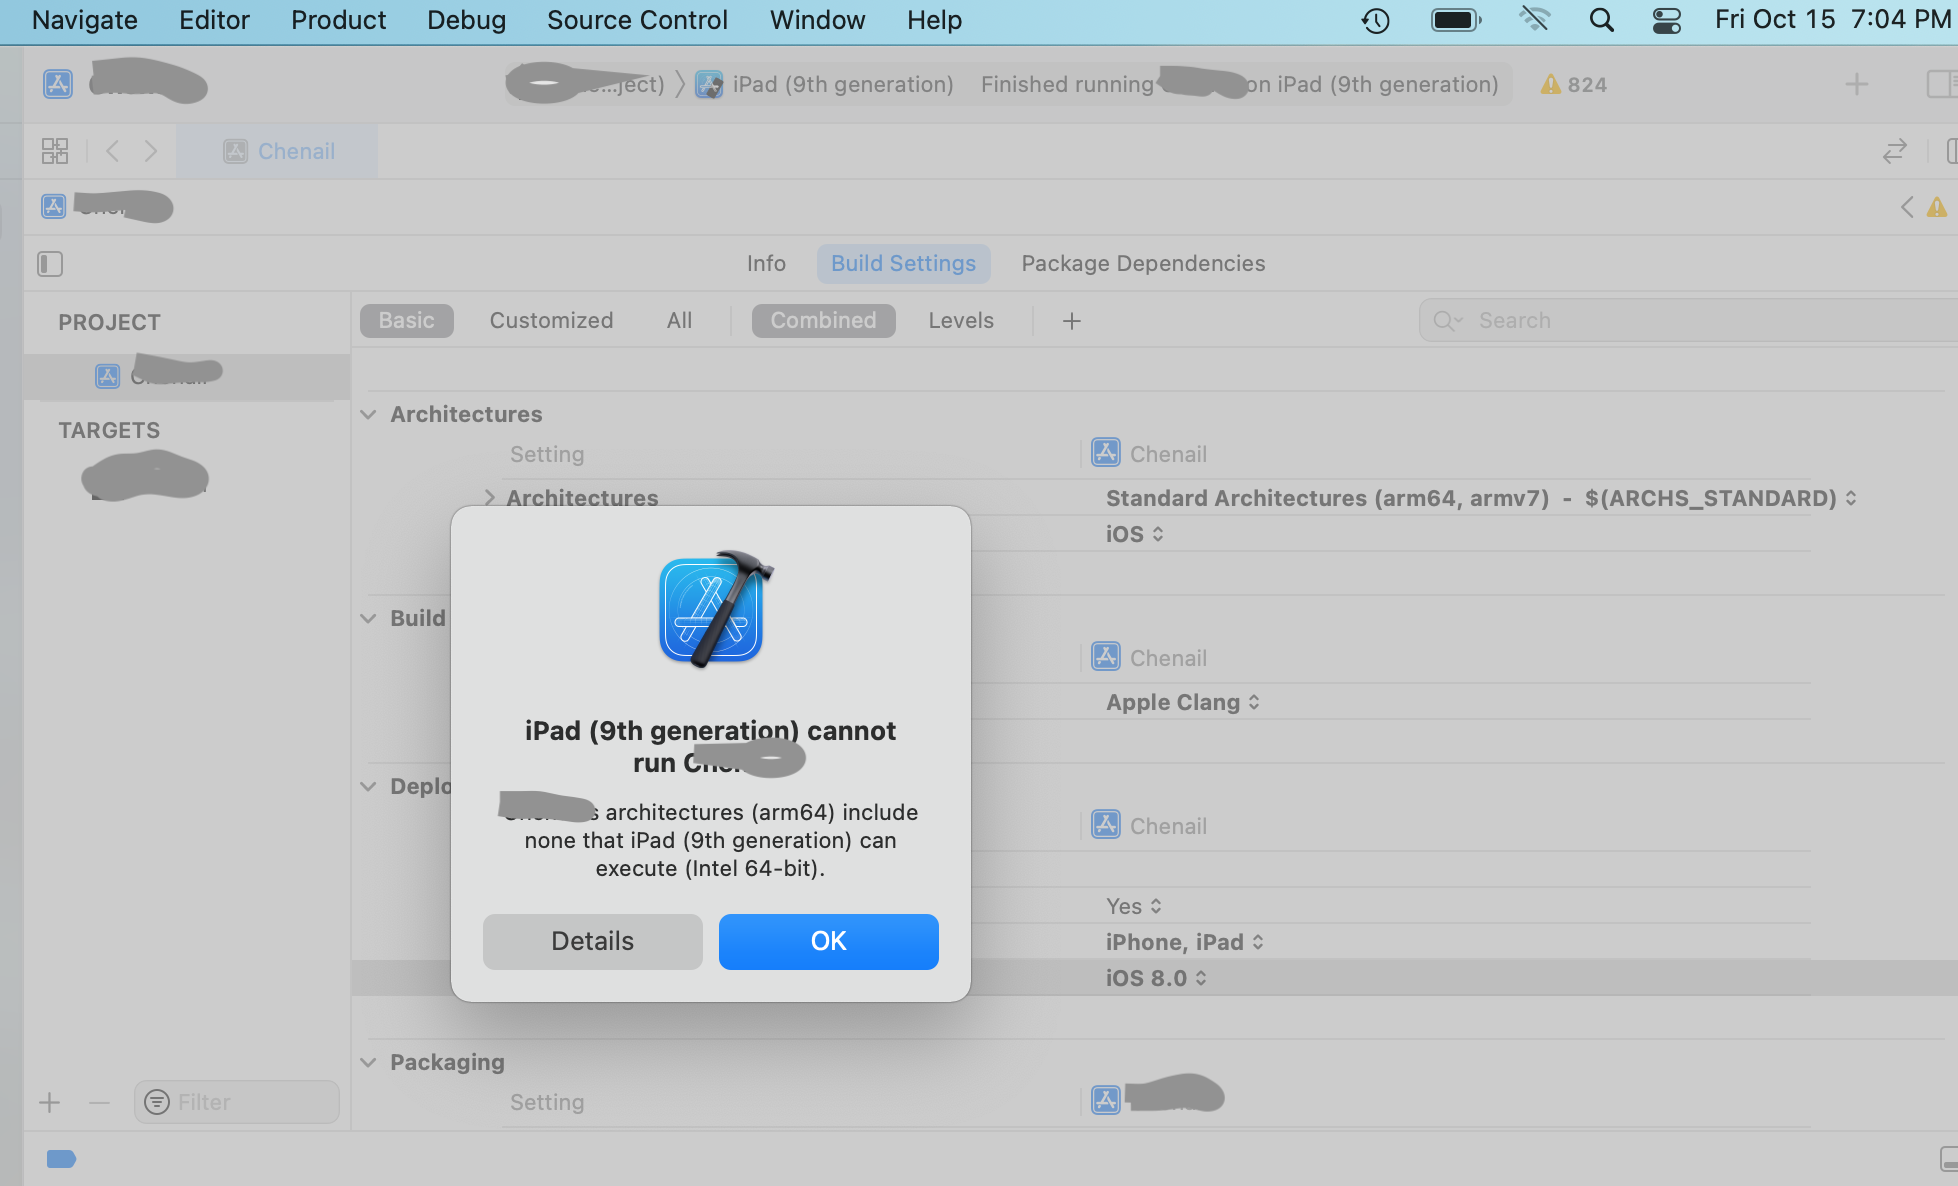Click the filter icon in the target filter
The height and width of the screenshot is (1186, 1958).
[157, 1102]
